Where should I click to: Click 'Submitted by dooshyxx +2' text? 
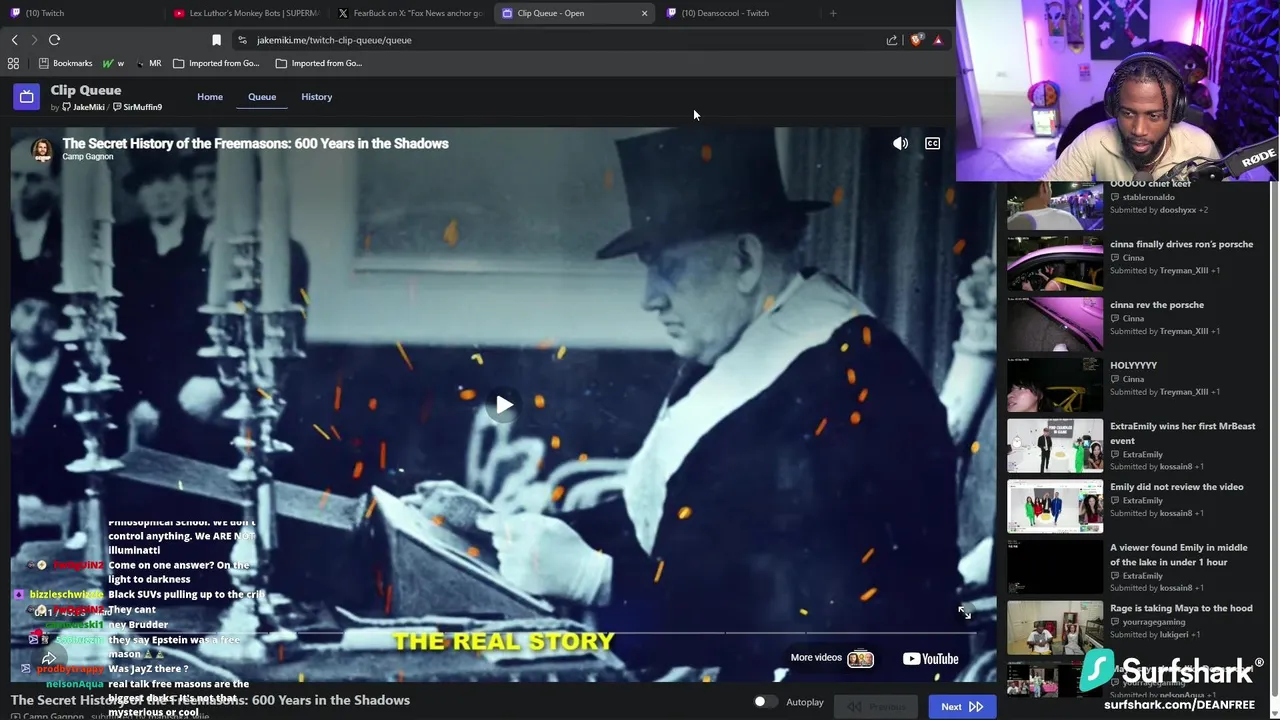click(x=1159, y=210)
